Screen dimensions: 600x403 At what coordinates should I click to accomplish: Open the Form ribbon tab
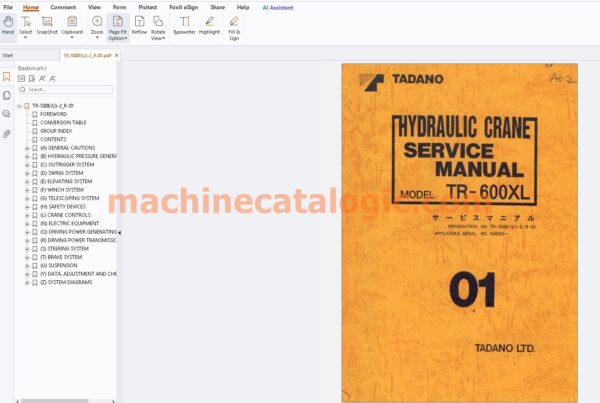tap(119, 7)
